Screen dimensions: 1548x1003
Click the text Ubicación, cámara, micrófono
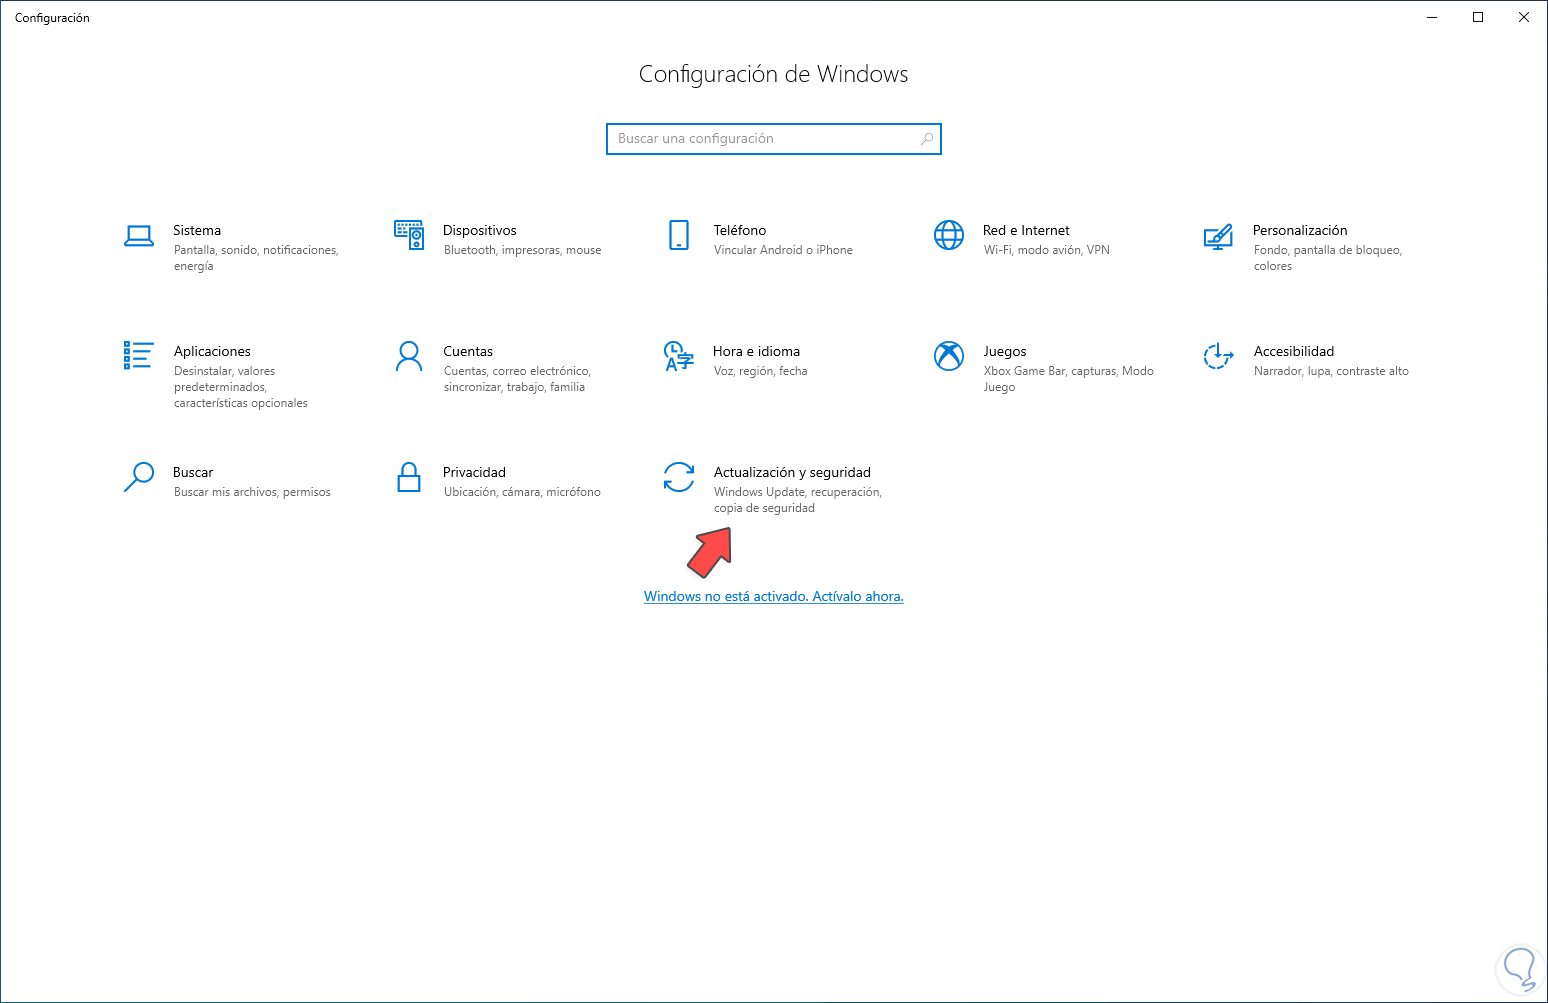pyautogui.click(x=522, y=492)
